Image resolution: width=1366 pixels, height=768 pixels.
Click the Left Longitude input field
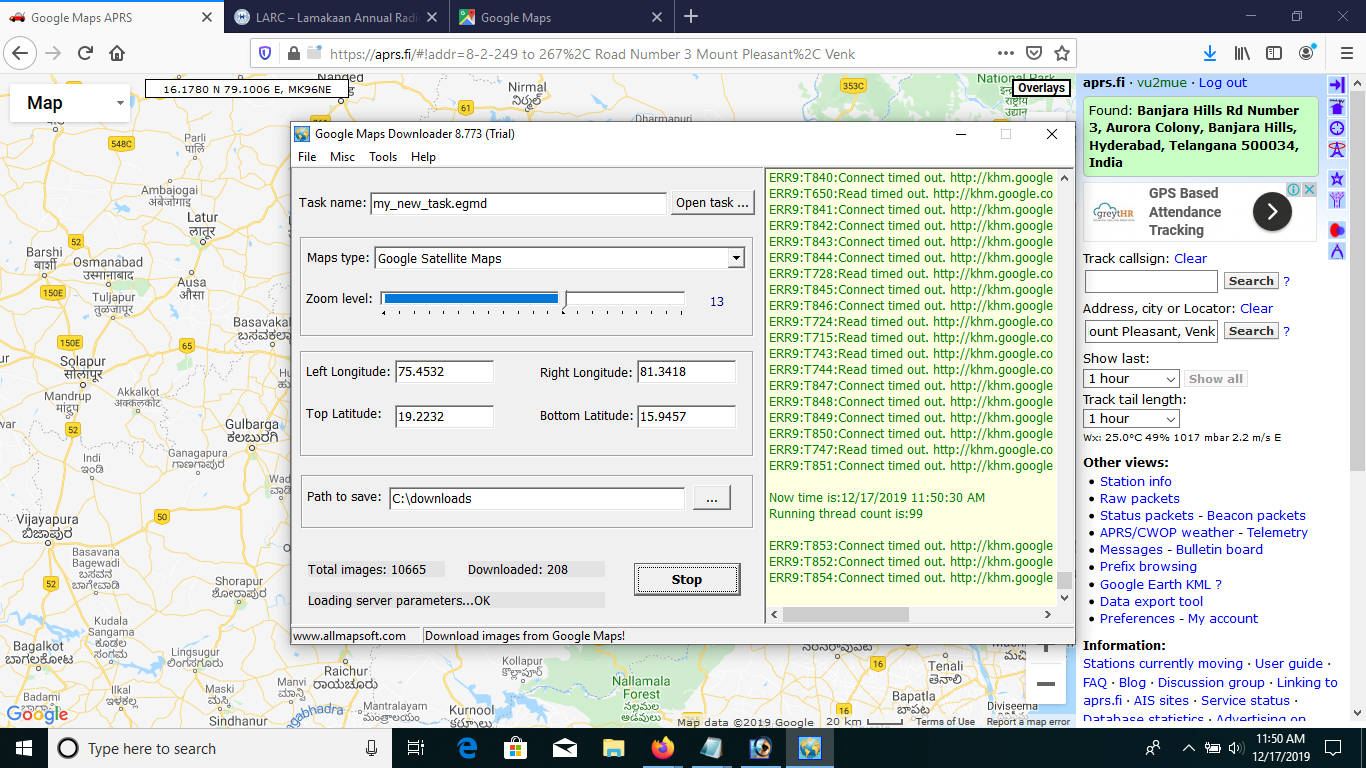pos(444,372)
